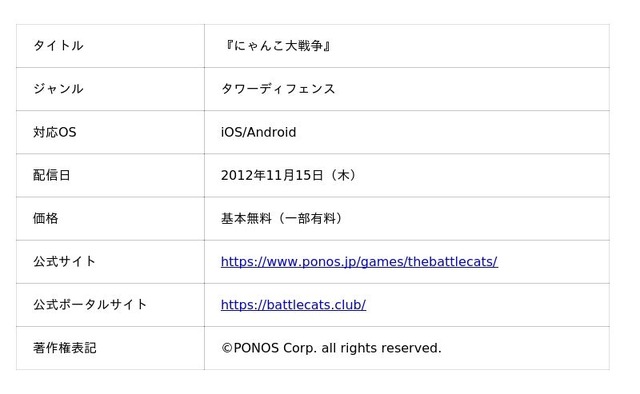Click the 公式サイト label cell

click(110, 262)
